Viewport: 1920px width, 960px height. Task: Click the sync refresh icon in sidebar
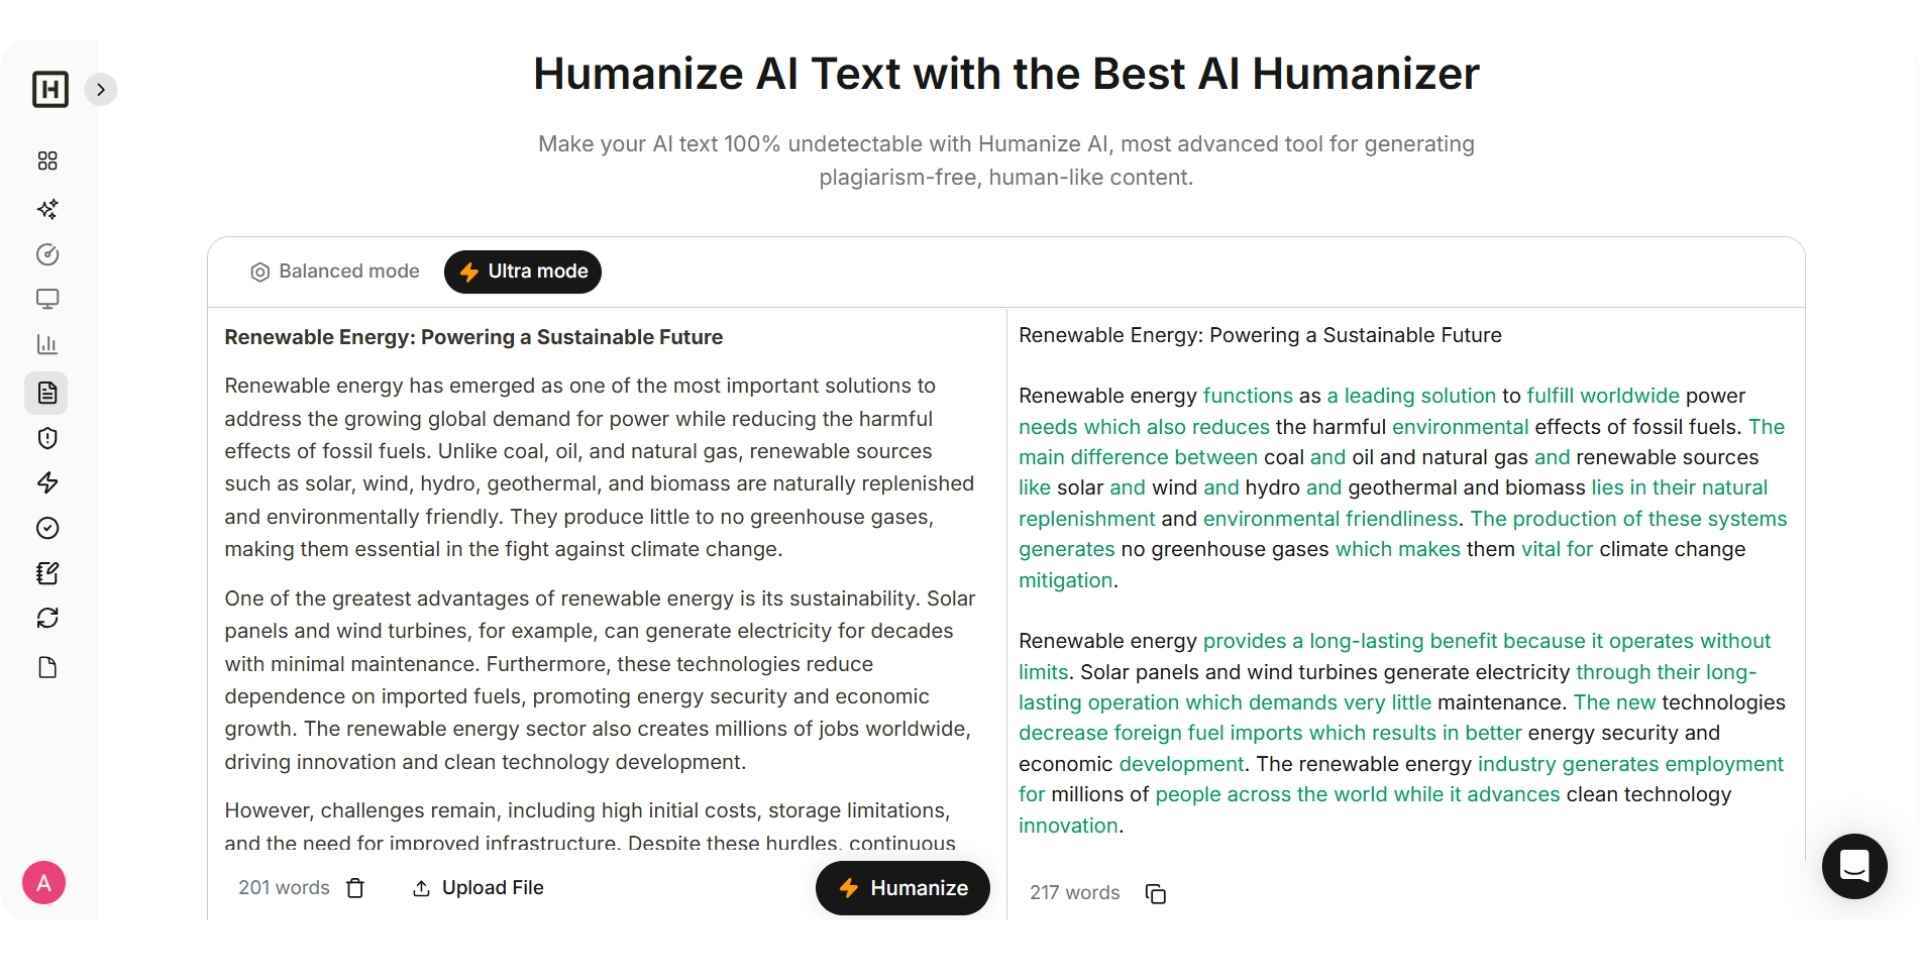47,618
